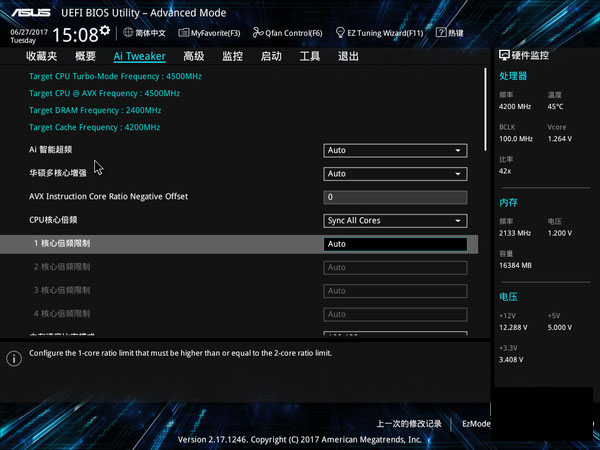Click the 华硕多核心增强 label
The width and height of the screenshot is (600, 450).
58,173
